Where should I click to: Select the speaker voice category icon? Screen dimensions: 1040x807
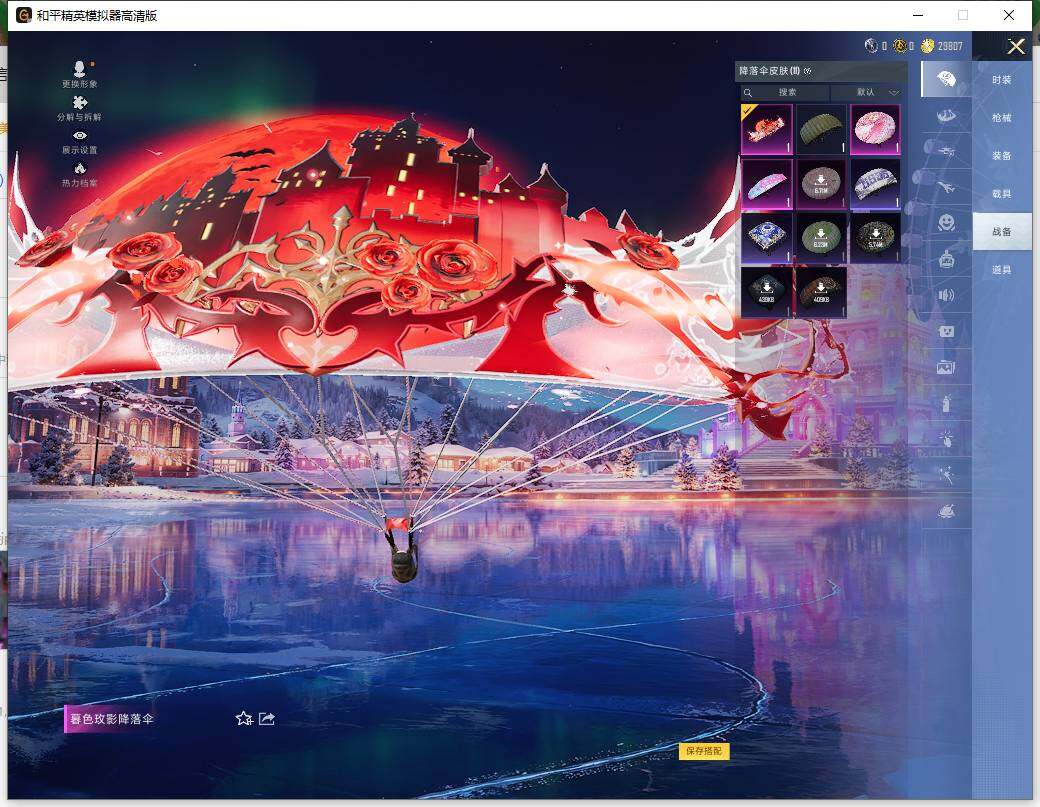[946, 295]
